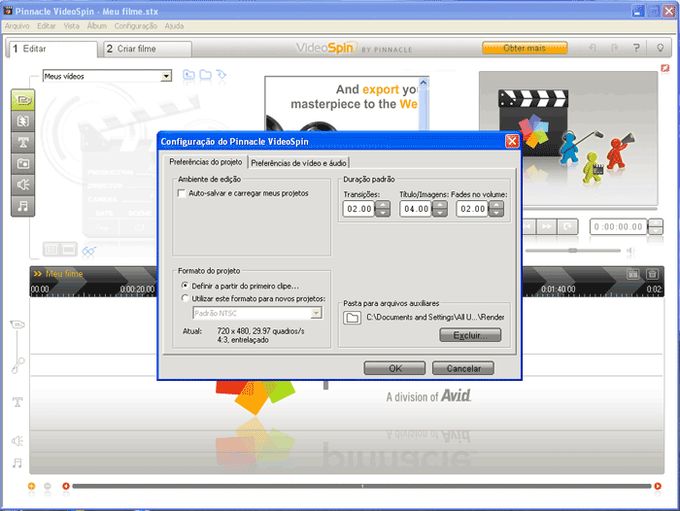Select the Videos album icon in sidebar
This screenshot has width=680, height=511.
tap(23, 101)
